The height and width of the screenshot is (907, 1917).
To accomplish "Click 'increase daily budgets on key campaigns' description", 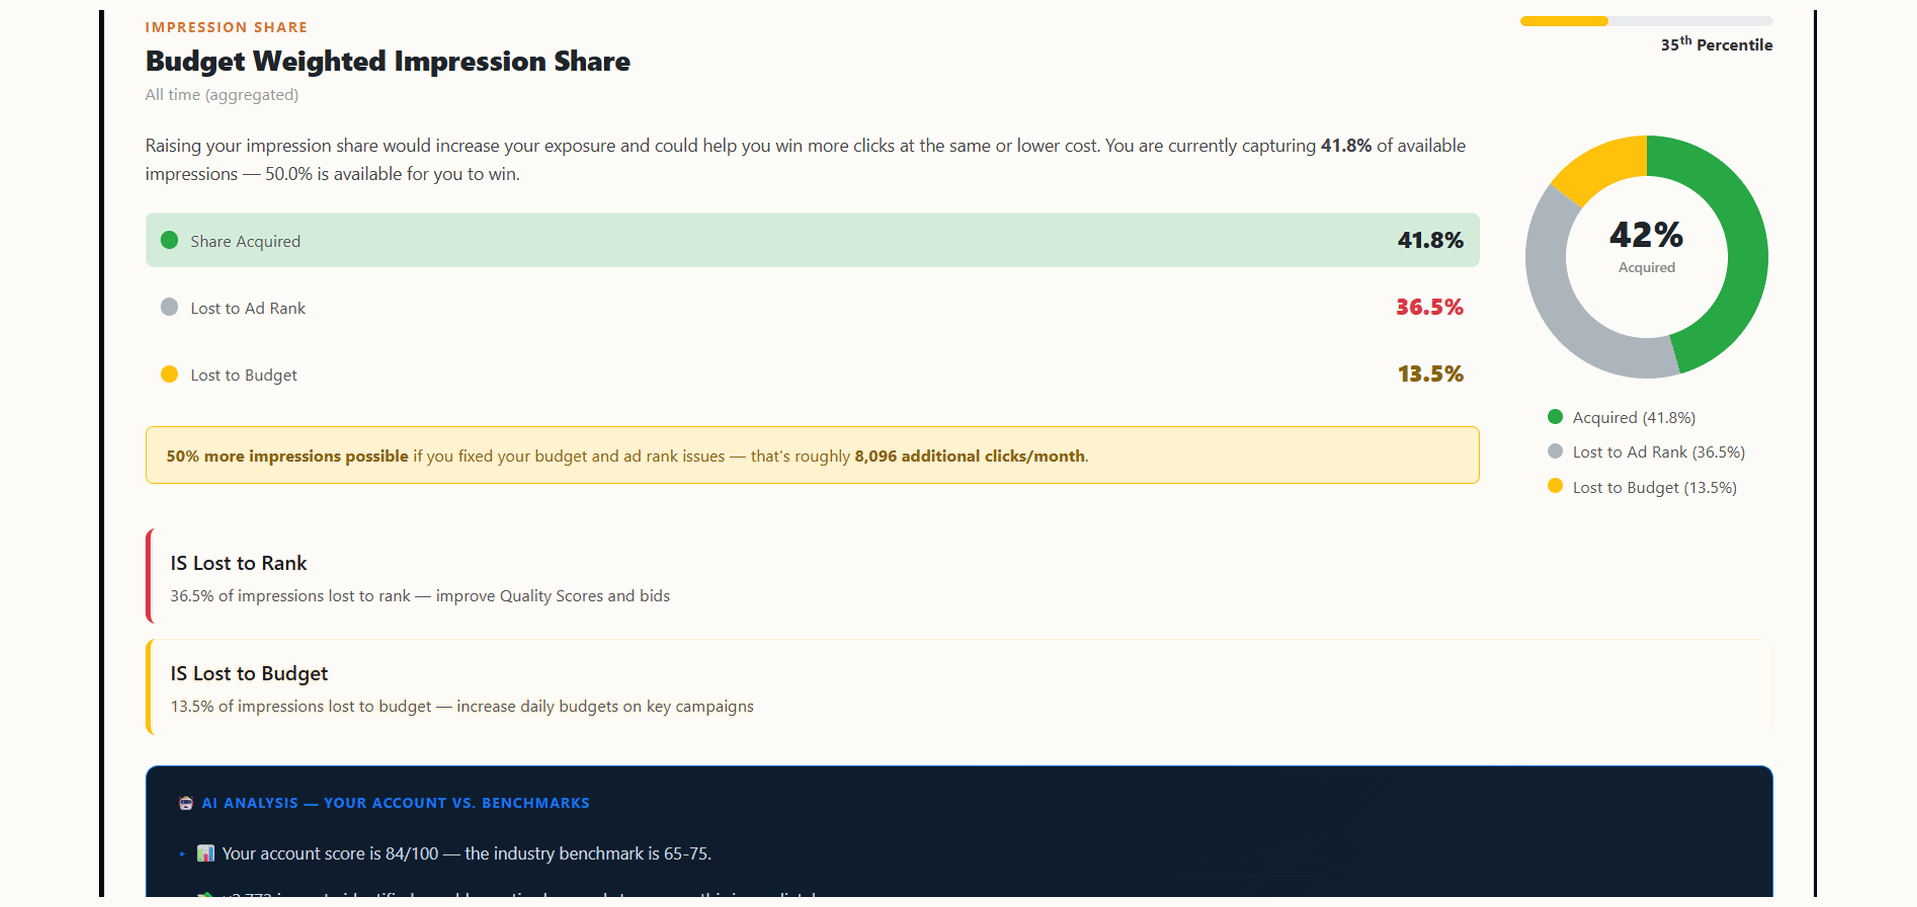I will coord(605,706).
